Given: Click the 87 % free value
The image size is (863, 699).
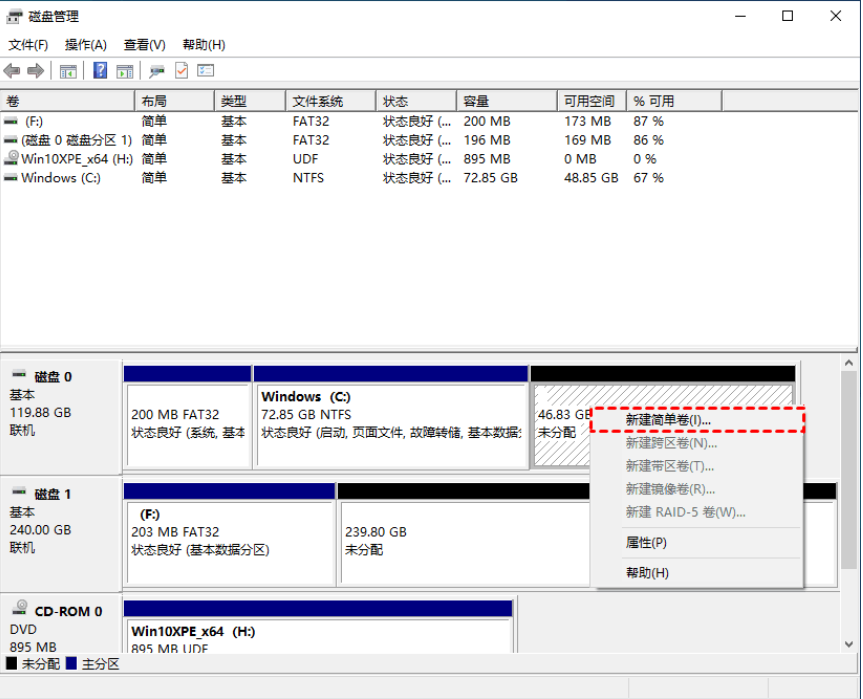Looking at the screenshot, I should [648, 121].
